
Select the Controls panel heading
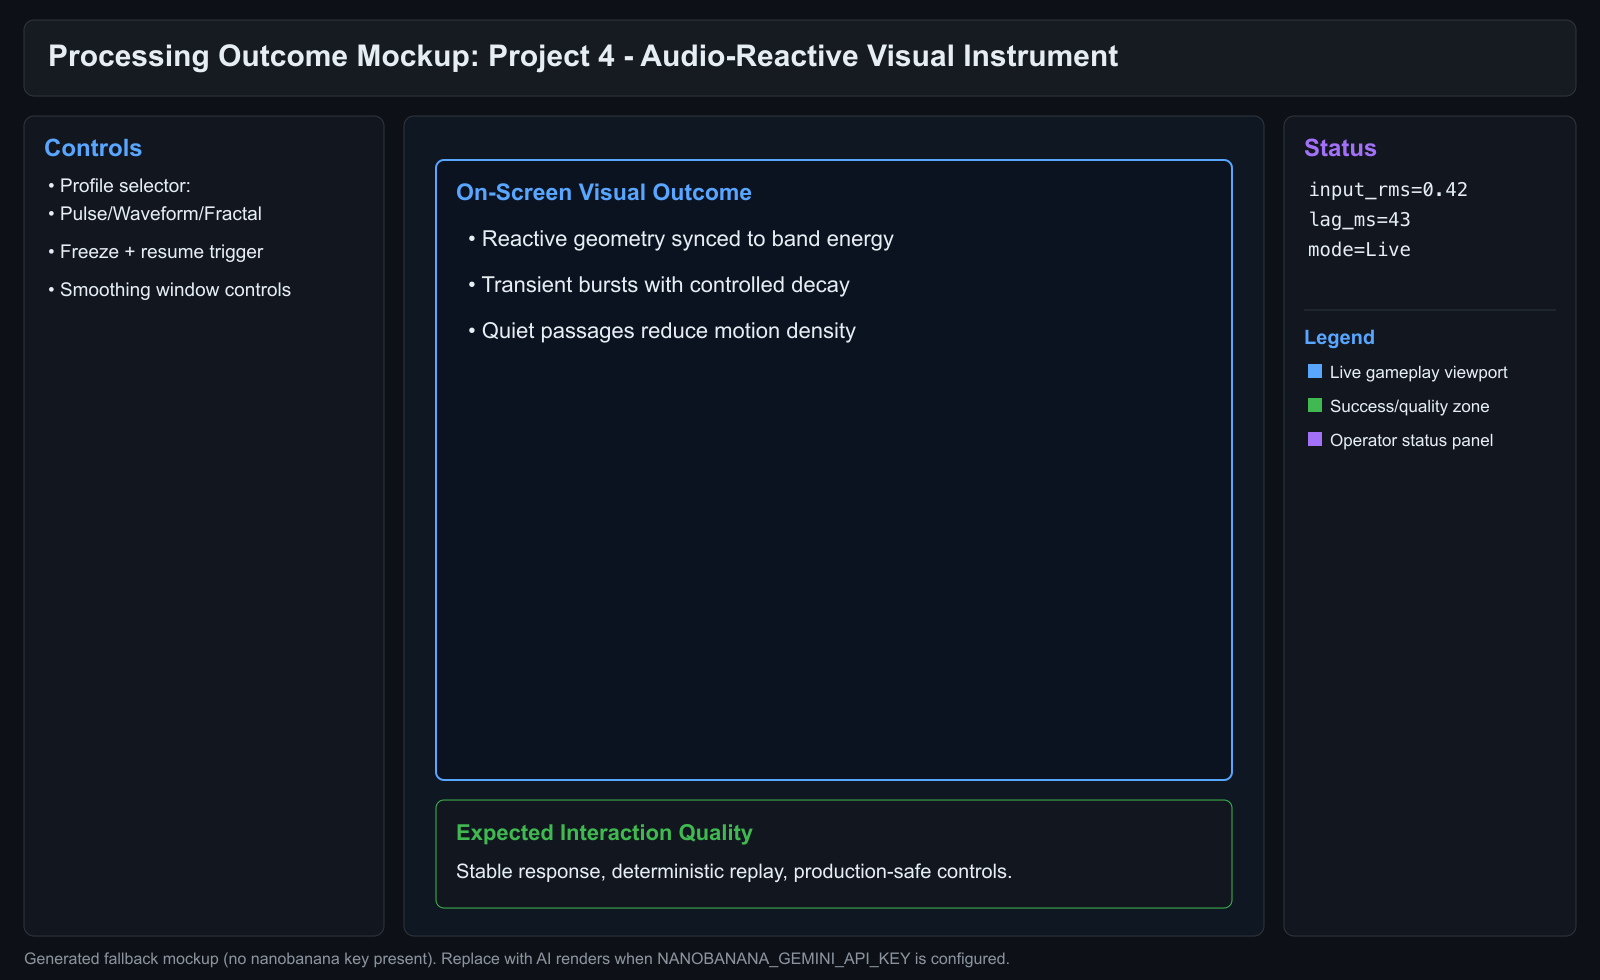(92, 147)
